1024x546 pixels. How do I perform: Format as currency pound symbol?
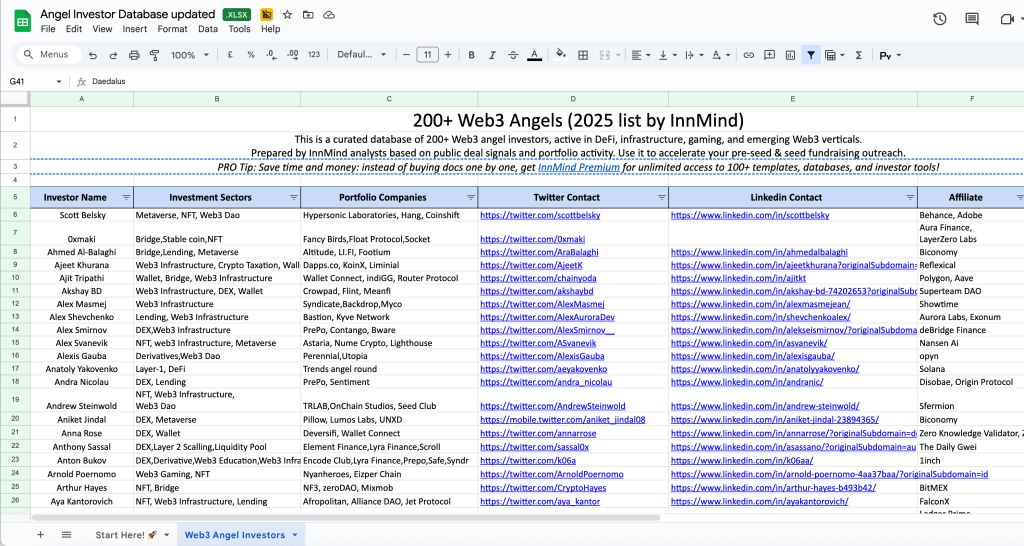coord(230,55)
